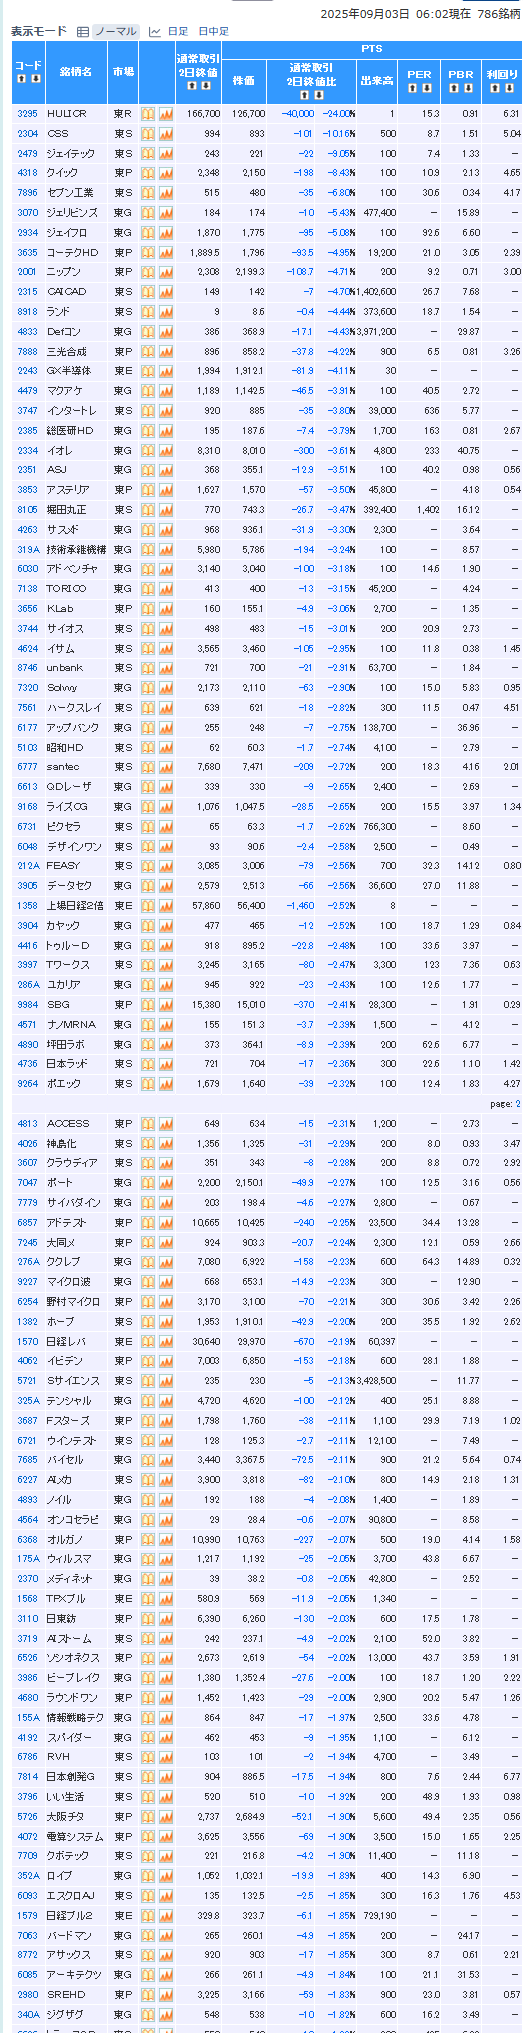The height and width of the screenshot is (2033, 532).
Task: Select the セブン工業 name cell
Action: (76, 193)
